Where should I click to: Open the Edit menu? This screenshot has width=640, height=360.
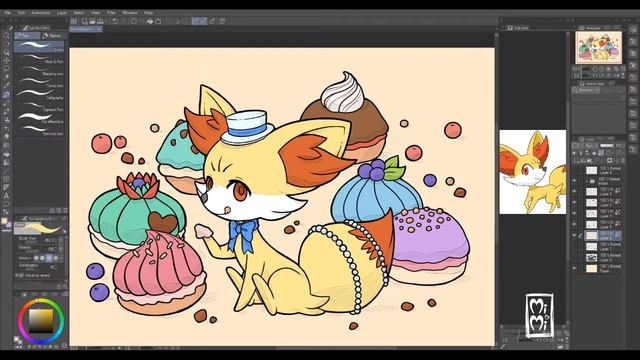point(21,13)
